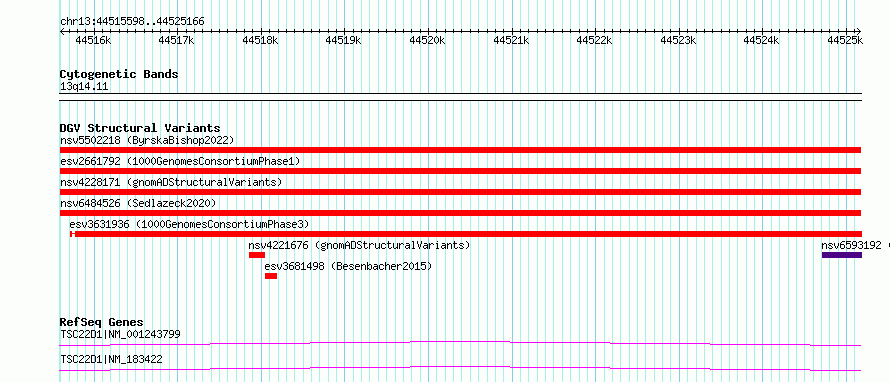Click the magenta TSC22D1|NM_001243799 intron line
The width and height of the screenshot is (890, 382).
[x=460, y=343]
